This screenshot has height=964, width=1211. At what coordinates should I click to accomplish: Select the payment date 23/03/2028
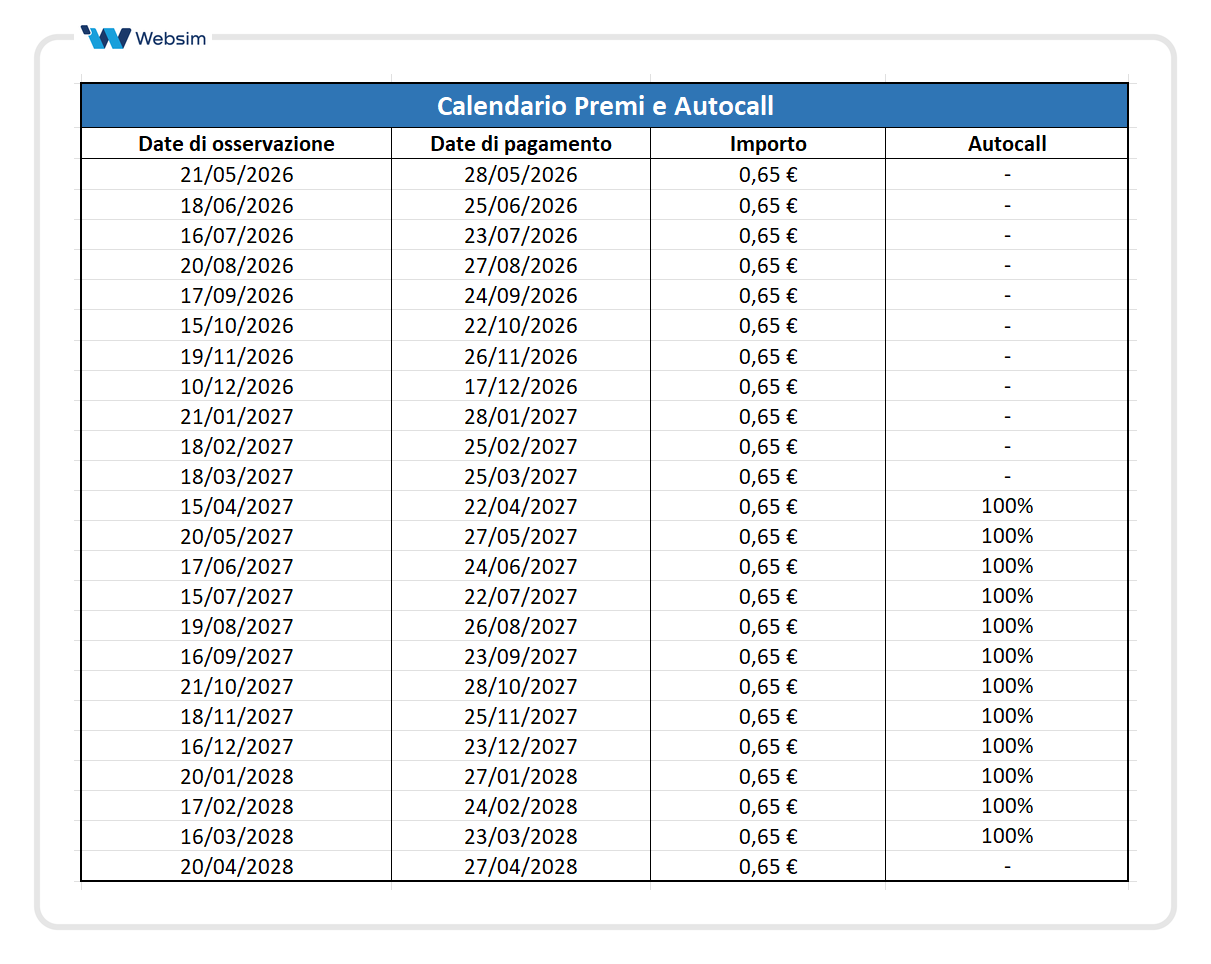(521, 836)
